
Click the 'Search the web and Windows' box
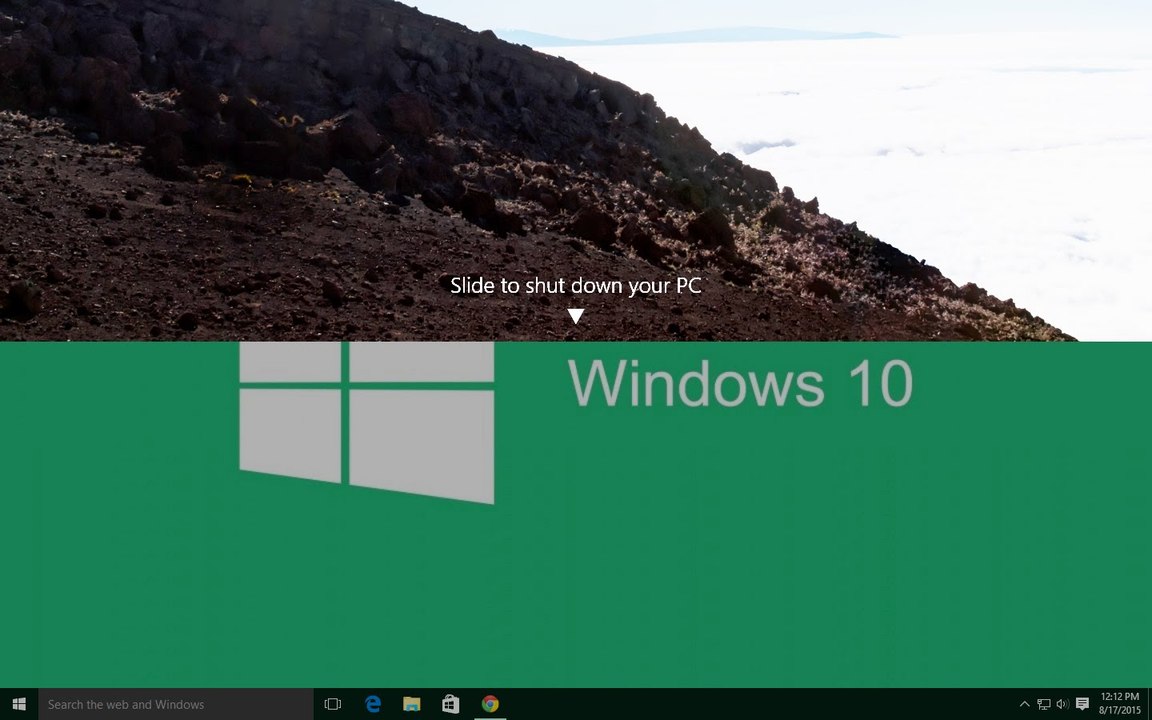pos(176,704)
